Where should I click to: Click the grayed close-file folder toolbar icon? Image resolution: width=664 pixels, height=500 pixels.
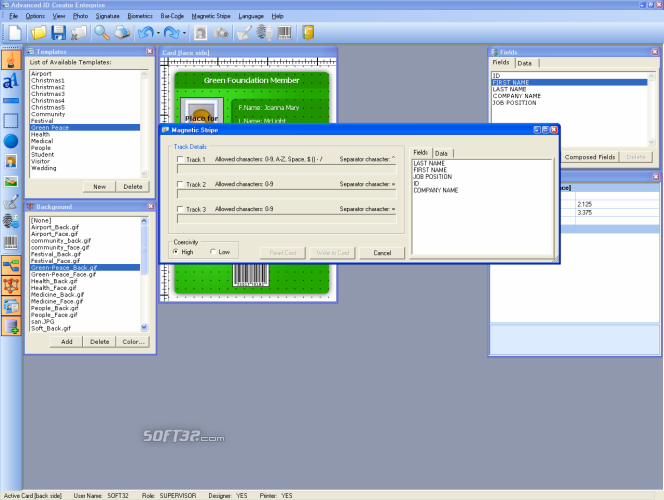[79, 33]
